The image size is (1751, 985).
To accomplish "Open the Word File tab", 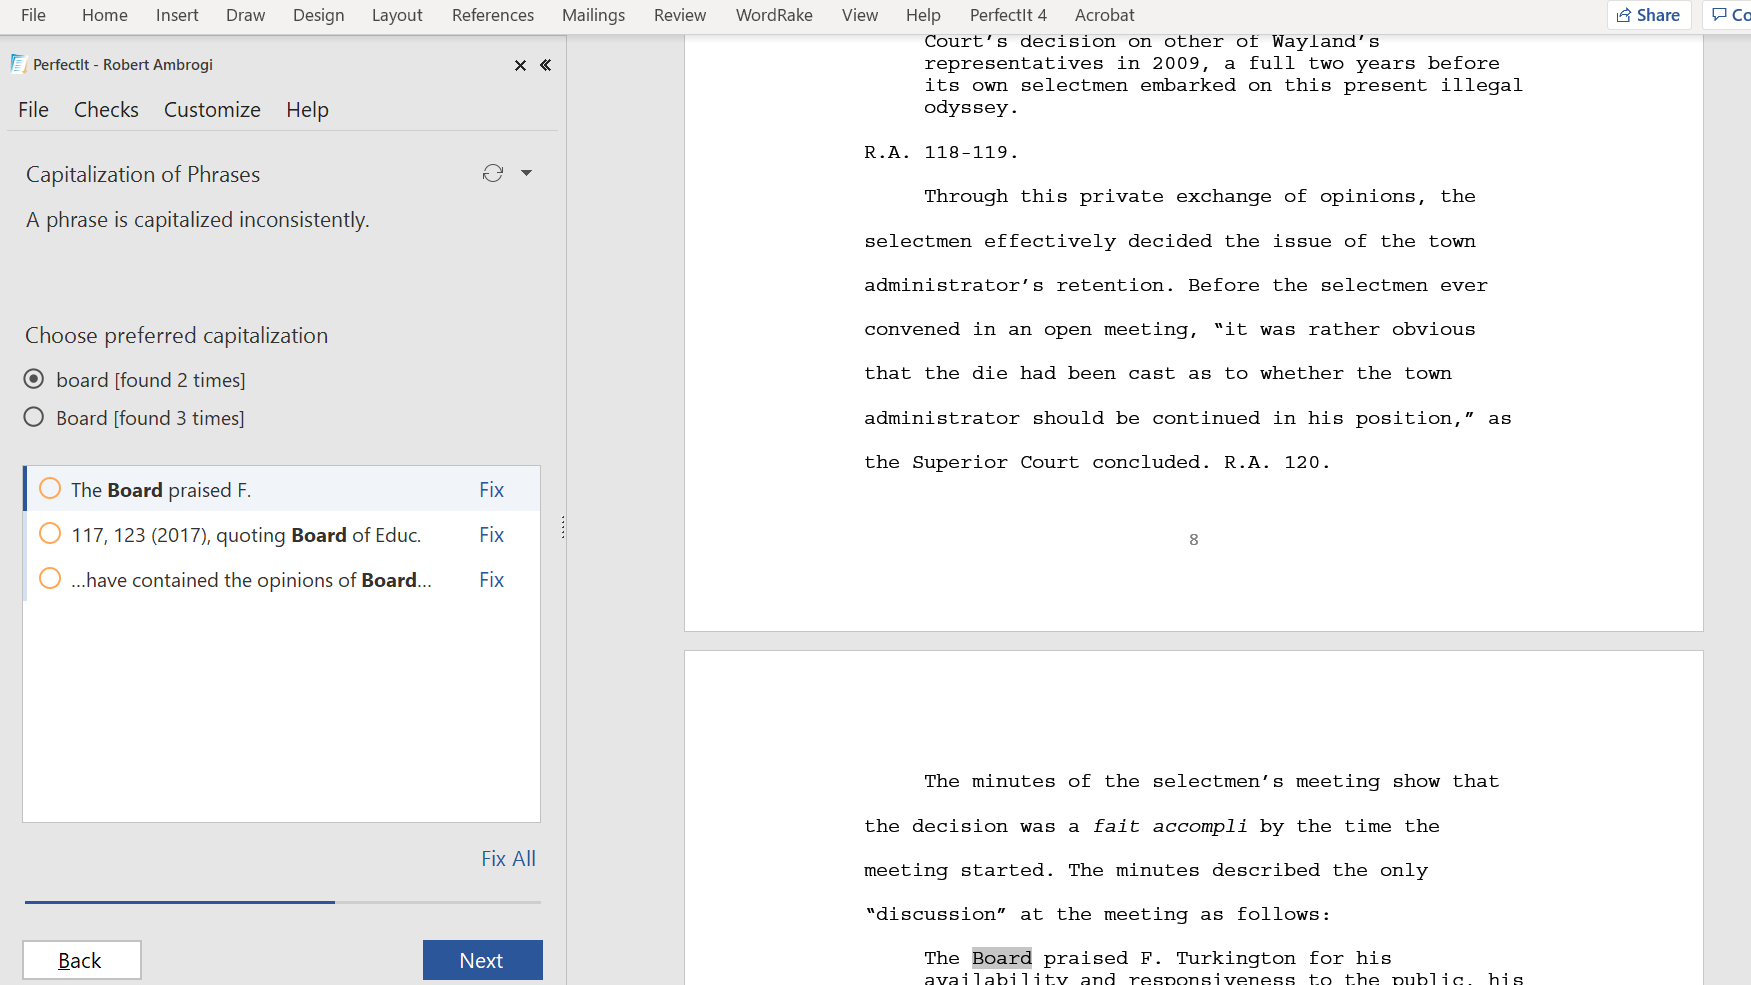I will click(x=33, y=15).
